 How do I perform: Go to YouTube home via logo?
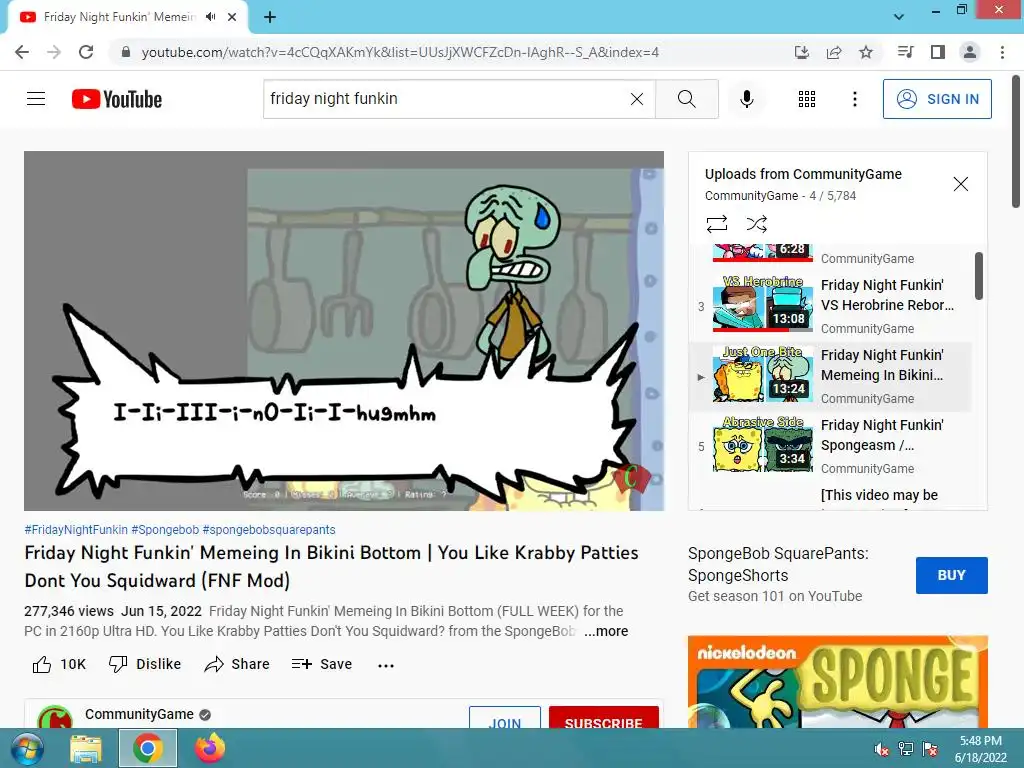tap(117, 99)
